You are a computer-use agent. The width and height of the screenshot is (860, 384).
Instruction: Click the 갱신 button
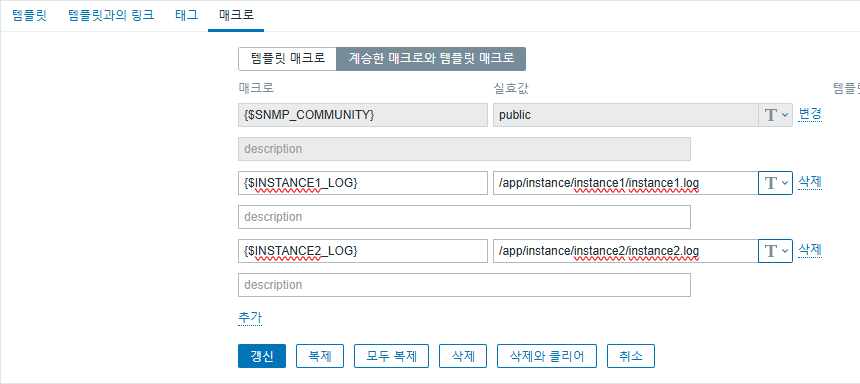pos(262,356)
